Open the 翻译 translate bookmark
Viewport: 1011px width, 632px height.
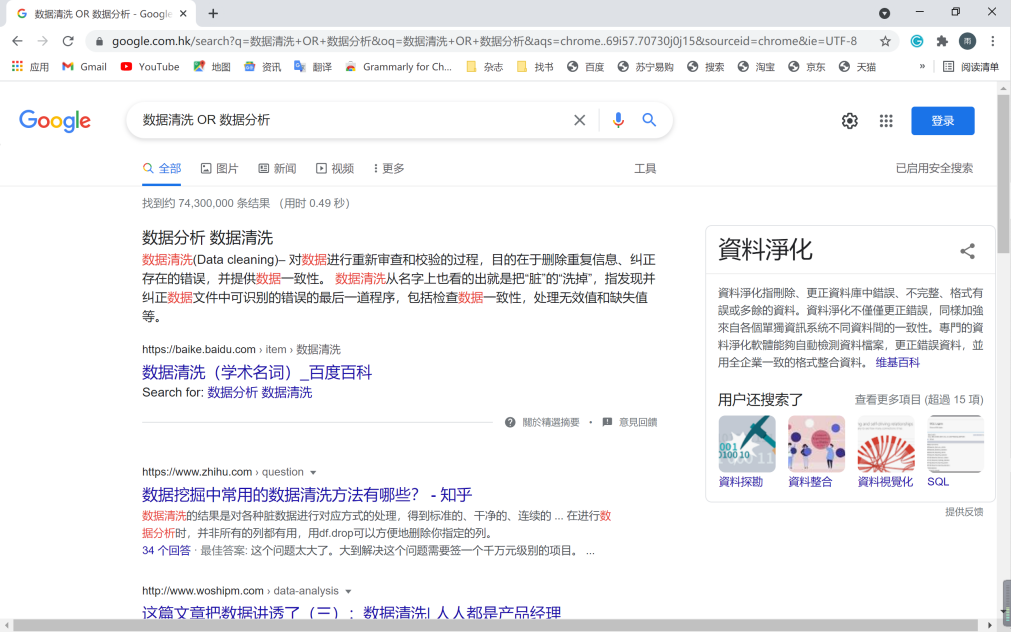[x=313, y=66]
